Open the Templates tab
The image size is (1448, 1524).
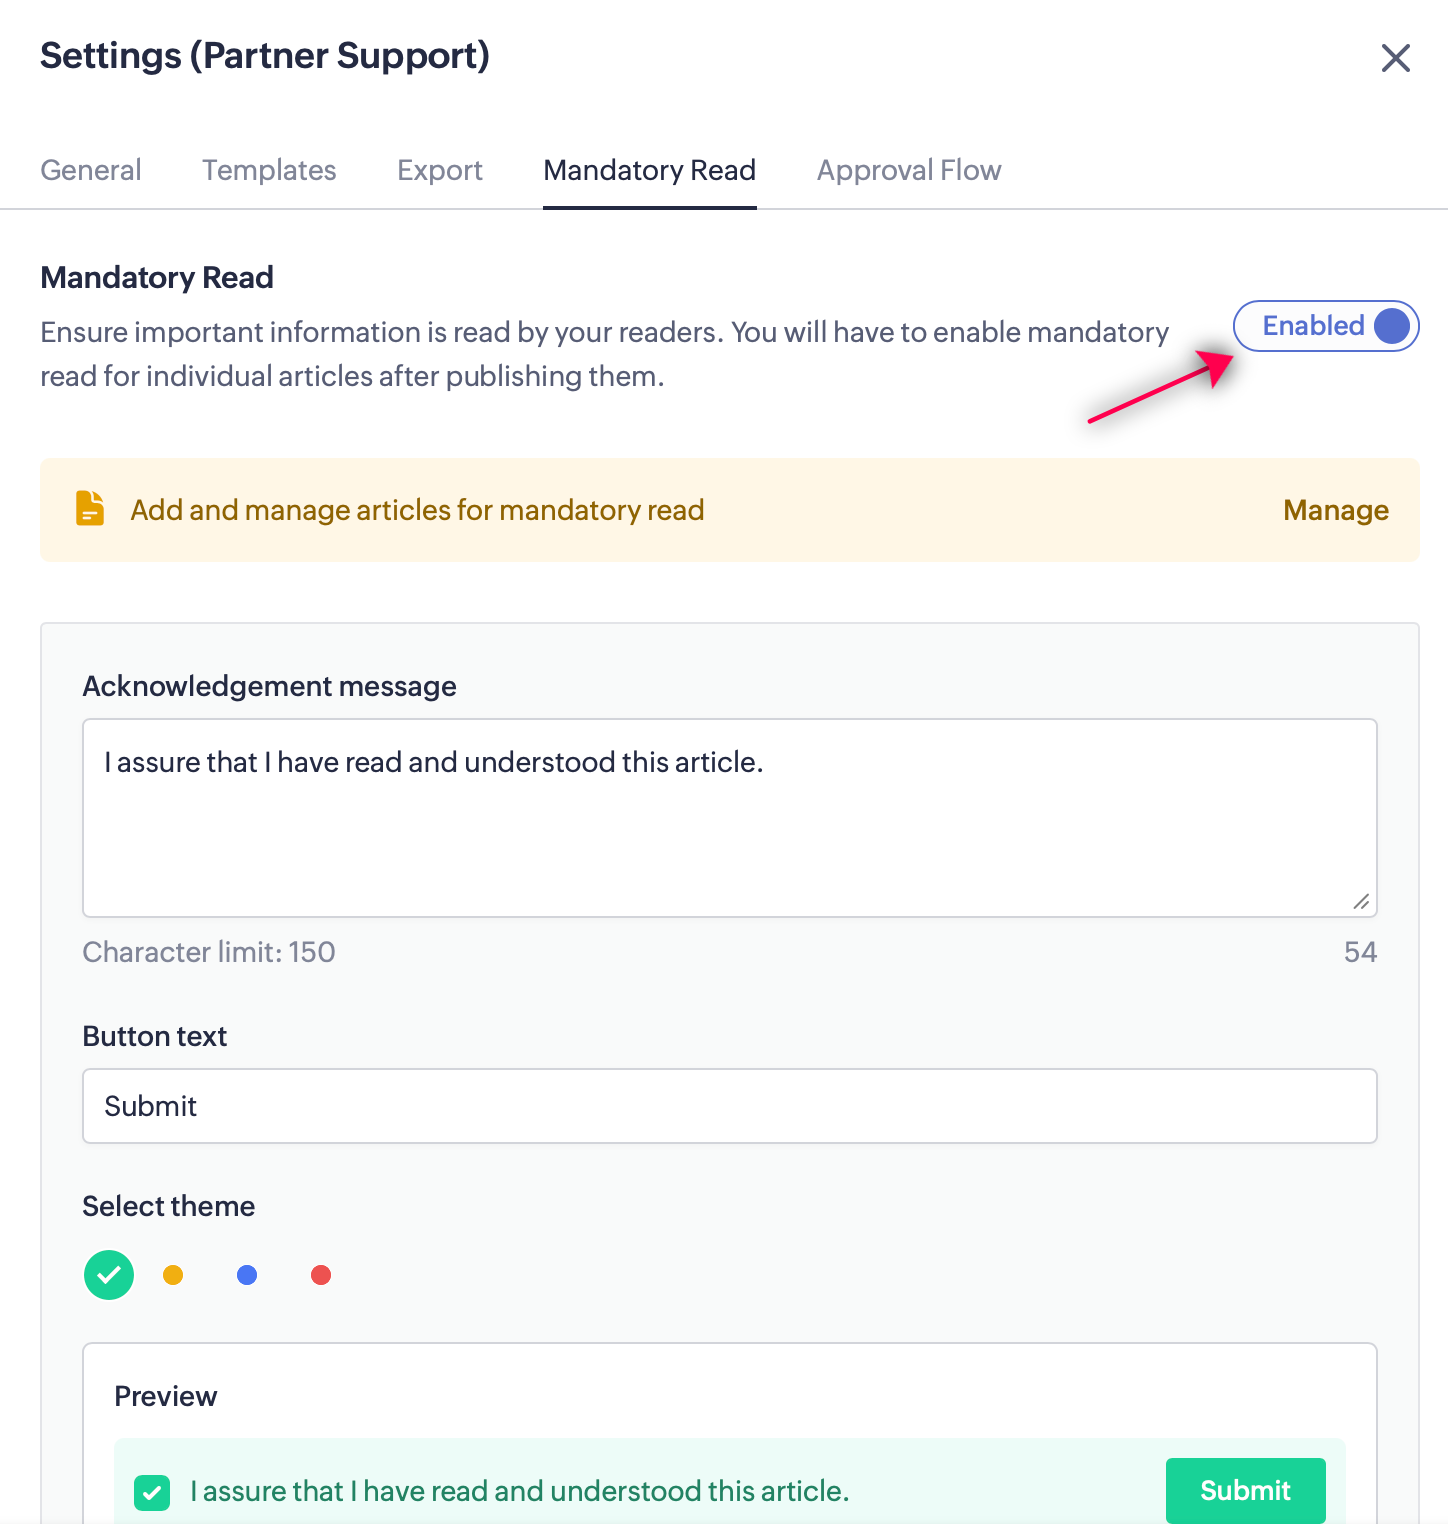pos(269,170)
